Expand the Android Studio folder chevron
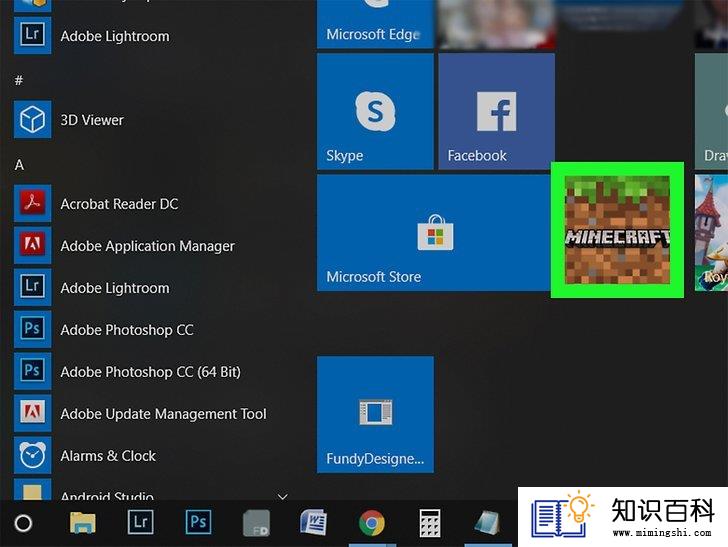The height and width of the screenshot is (547, 728). tap(282, 496)
